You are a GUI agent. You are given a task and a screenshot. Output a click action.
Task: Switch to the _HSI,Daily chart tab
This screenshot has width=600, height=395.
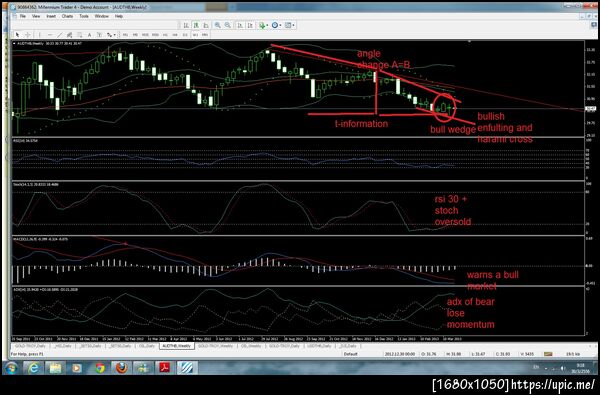pyautogui.click(x=62, y=346)
